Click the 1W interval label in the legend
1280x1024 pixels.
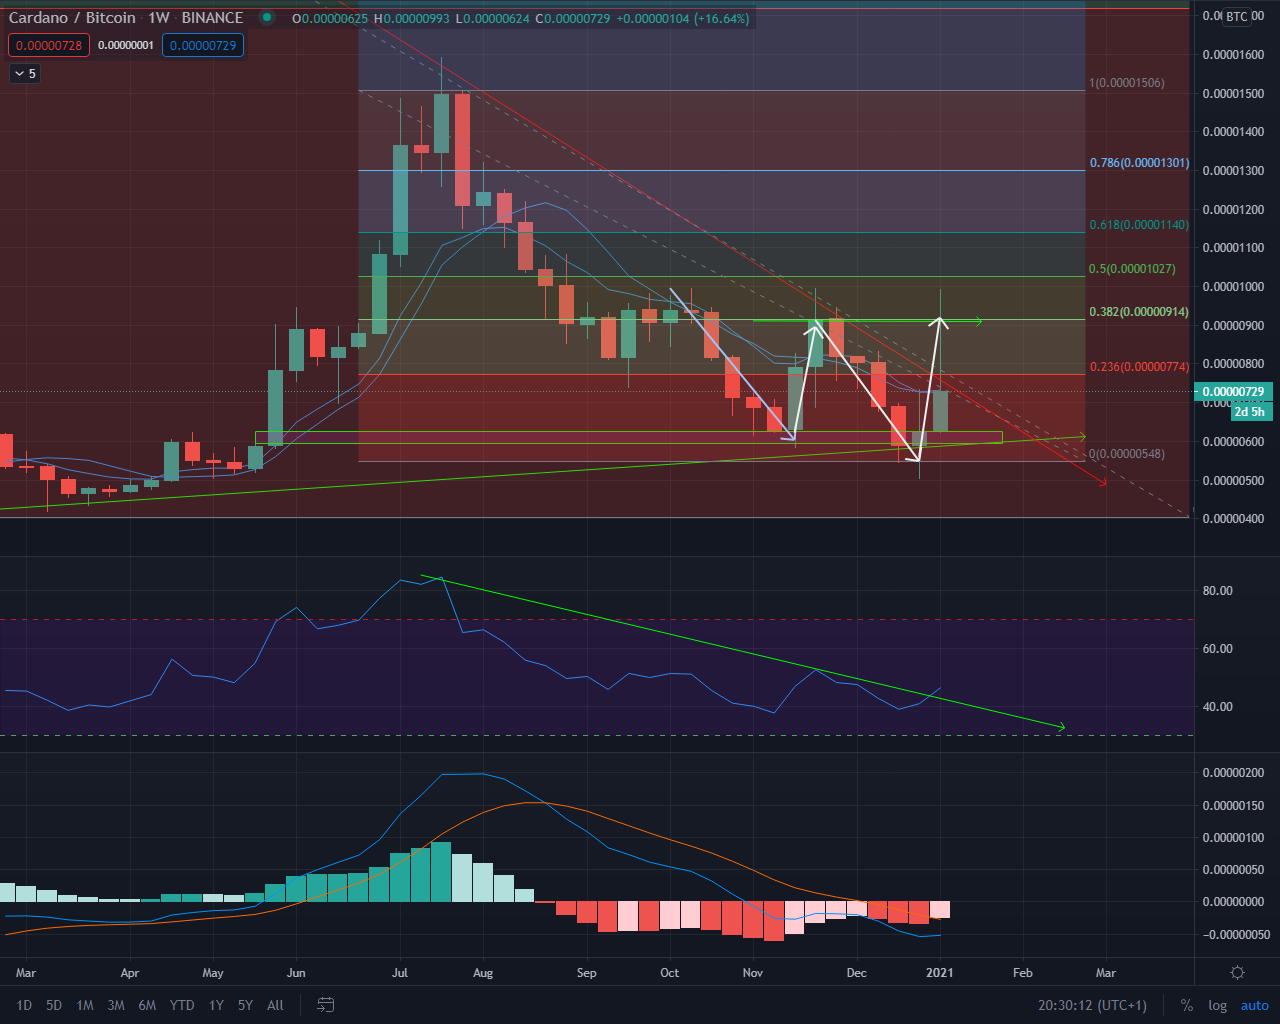159,18
